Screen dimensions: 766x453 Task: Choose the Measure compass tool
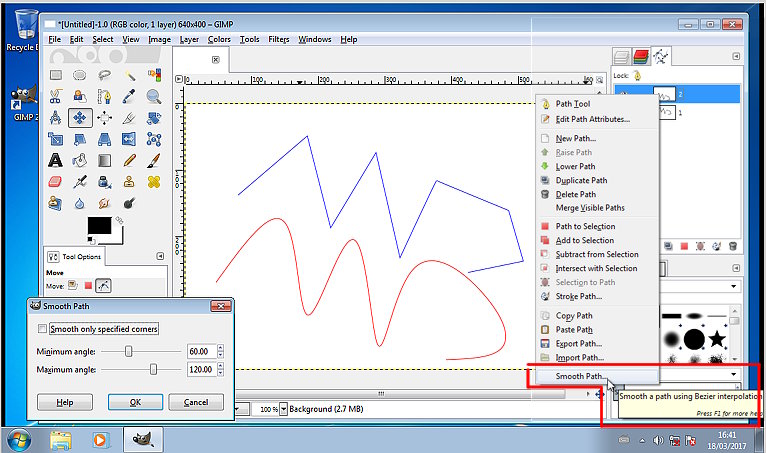(56, 118)
